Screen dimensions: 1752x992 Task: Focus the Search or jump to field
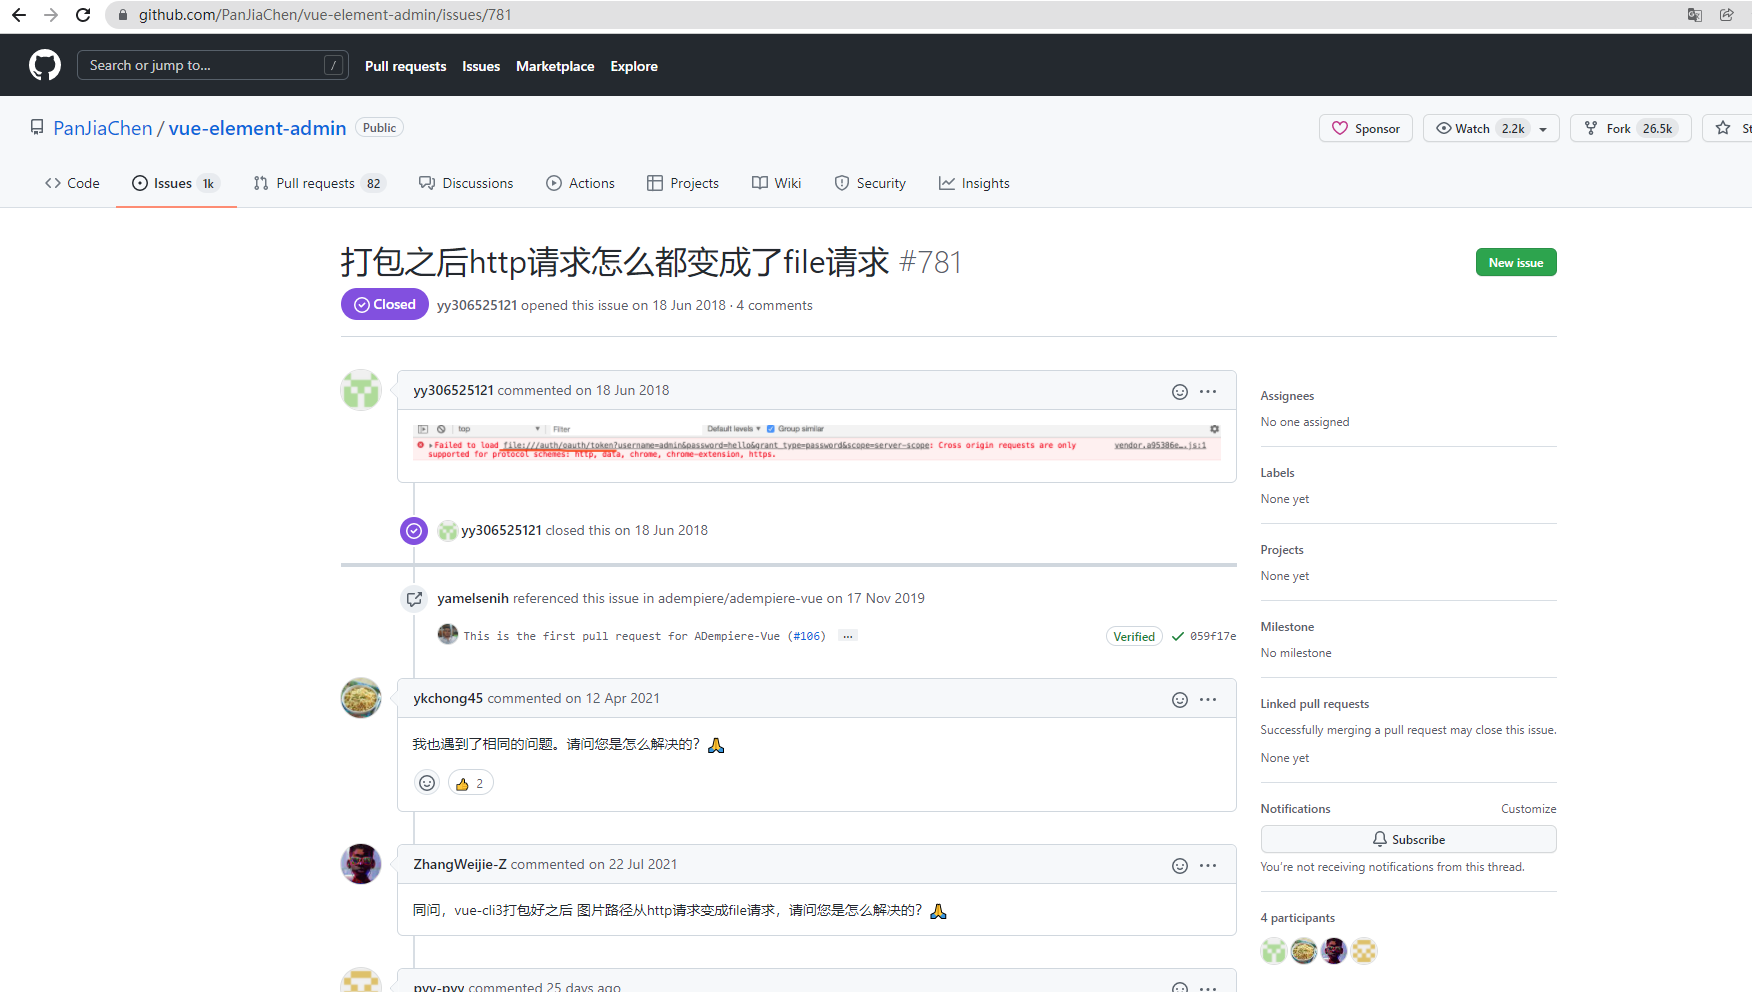pos(213,65)
